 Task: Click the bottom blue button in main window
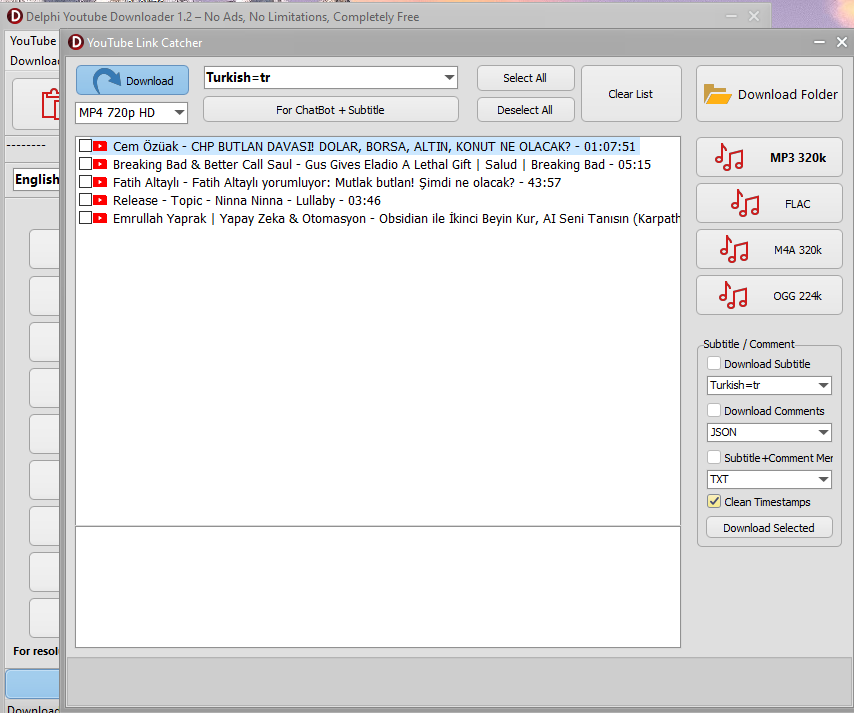(33, 684)
